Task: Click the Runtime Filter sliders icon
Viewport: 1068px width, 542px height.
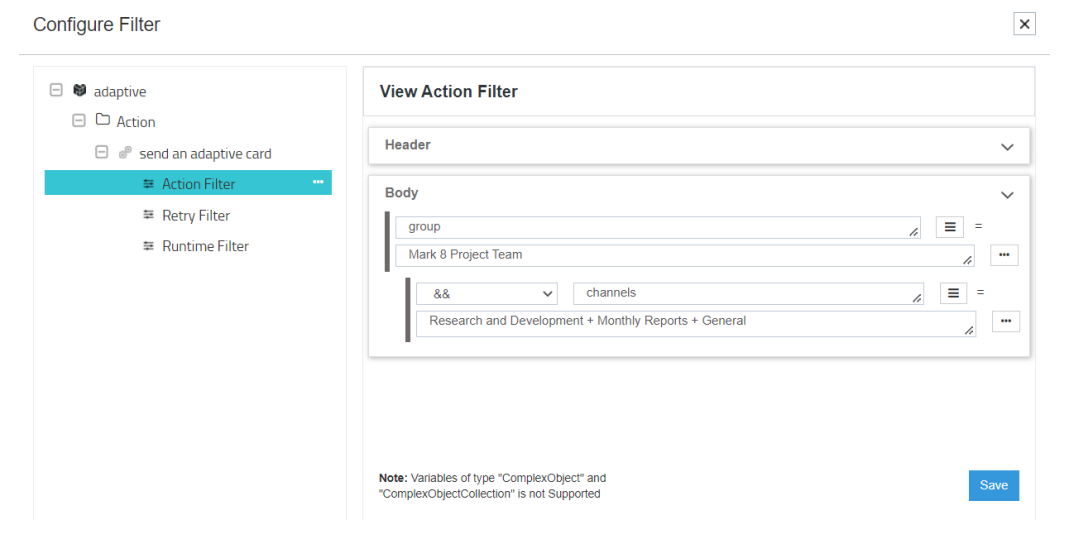Action: click(149, 246)
